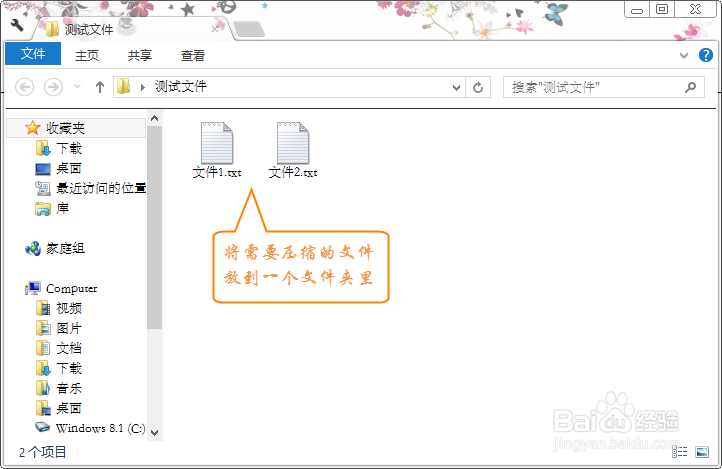Expand breadcrumb arrow before 测试文件
Viewport: 722px width, 469px height.
[143, 87]
